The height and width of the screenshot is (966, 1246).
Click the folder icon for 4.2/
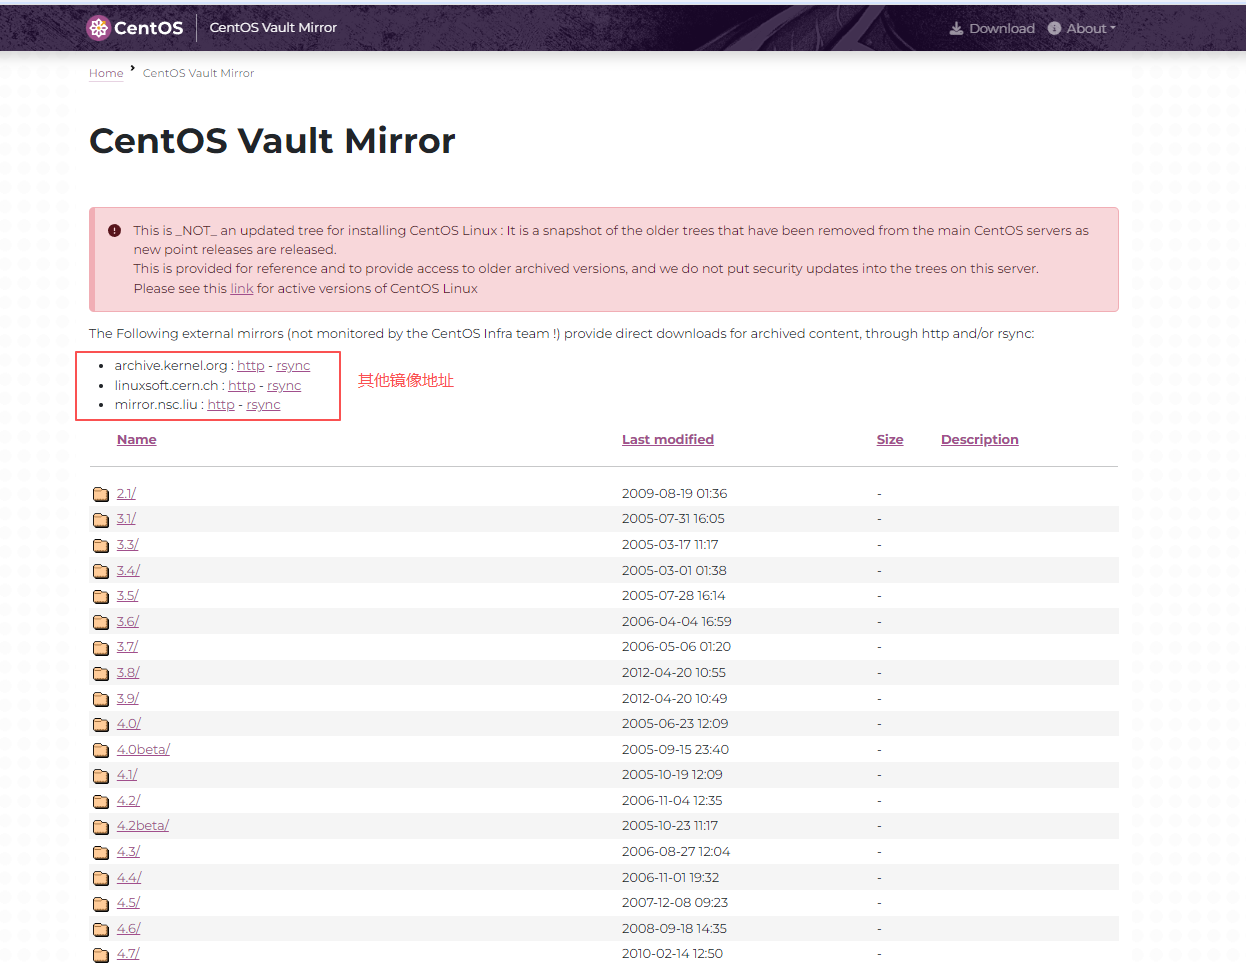point(101,801)
